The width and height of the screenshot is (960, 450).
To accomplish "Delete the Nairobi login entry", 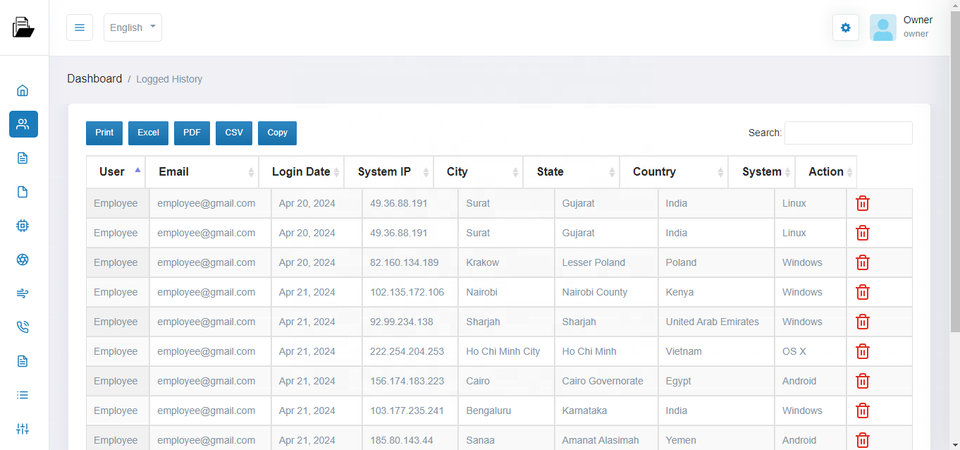I will [x=862, y=292].
